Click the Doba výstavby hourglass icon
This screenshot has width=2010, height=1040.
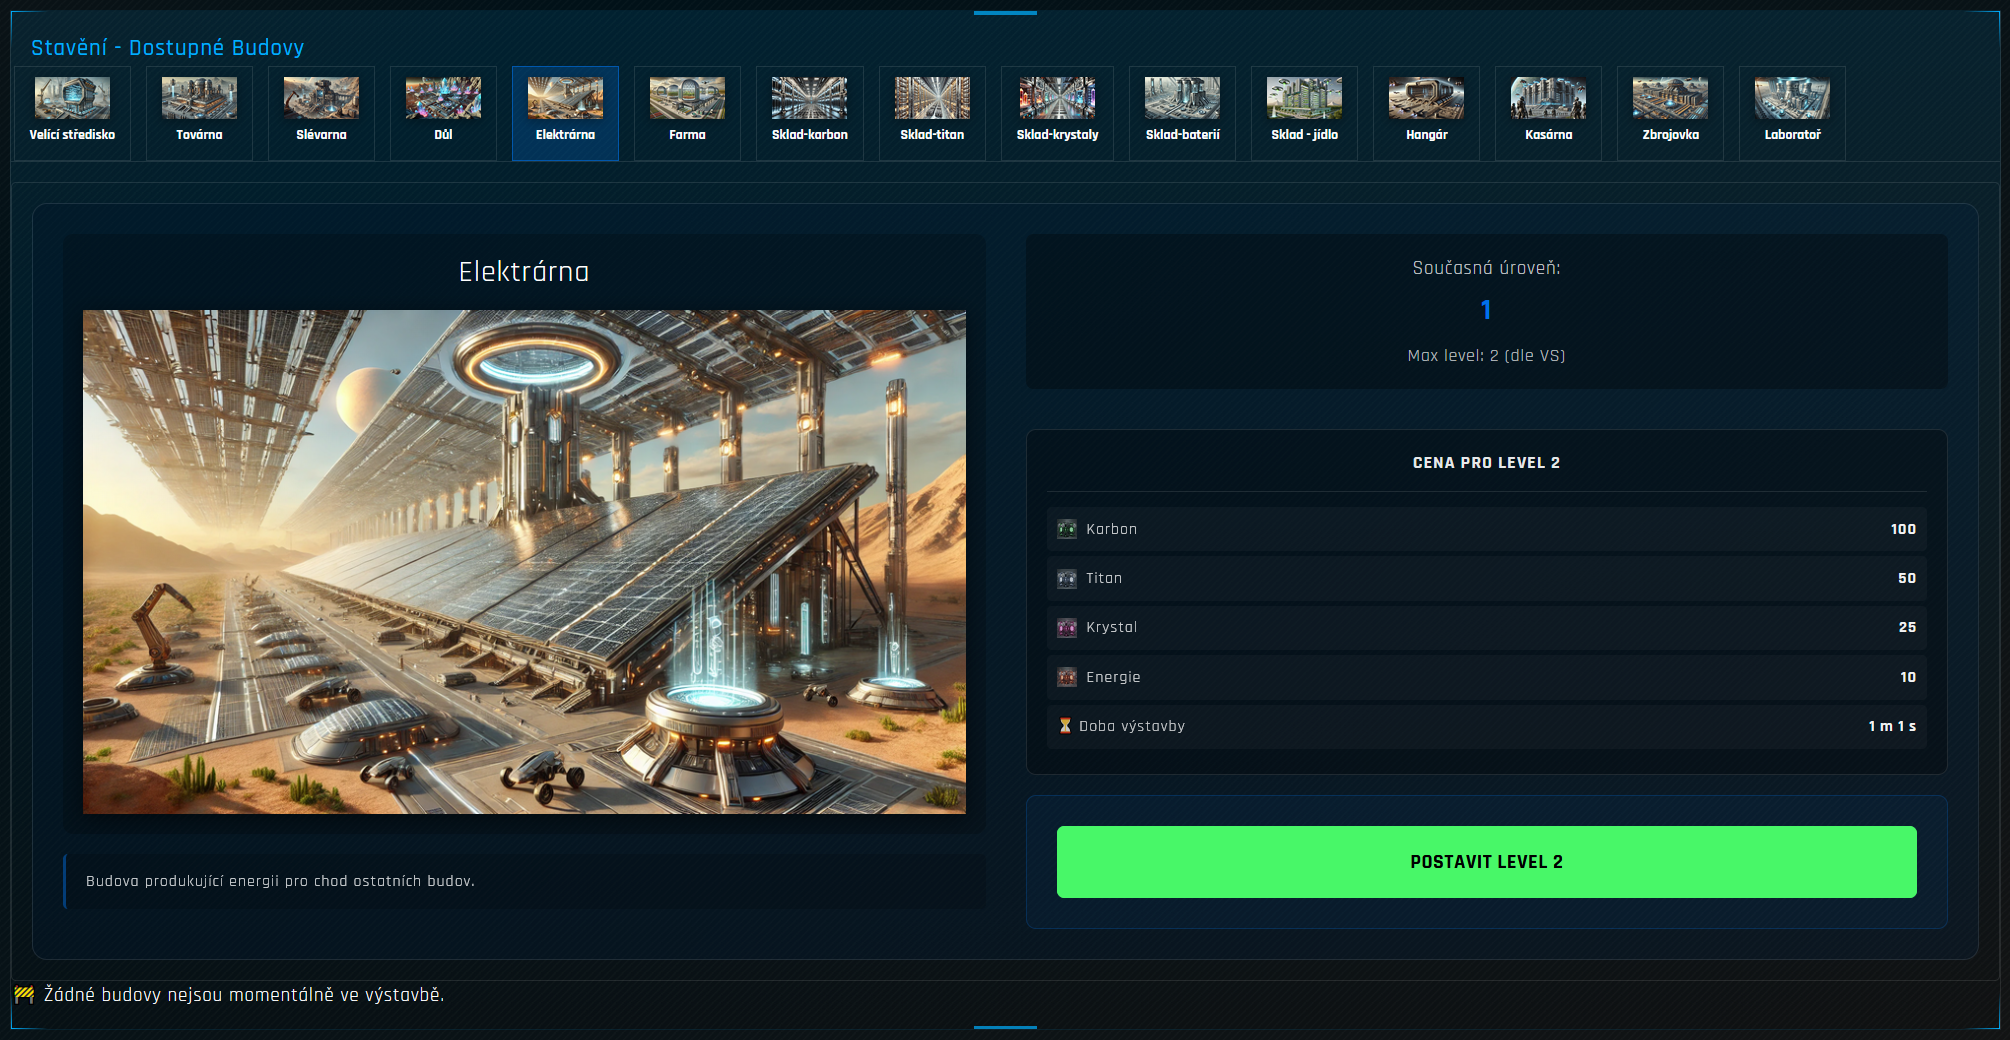tap(1065, 726)
